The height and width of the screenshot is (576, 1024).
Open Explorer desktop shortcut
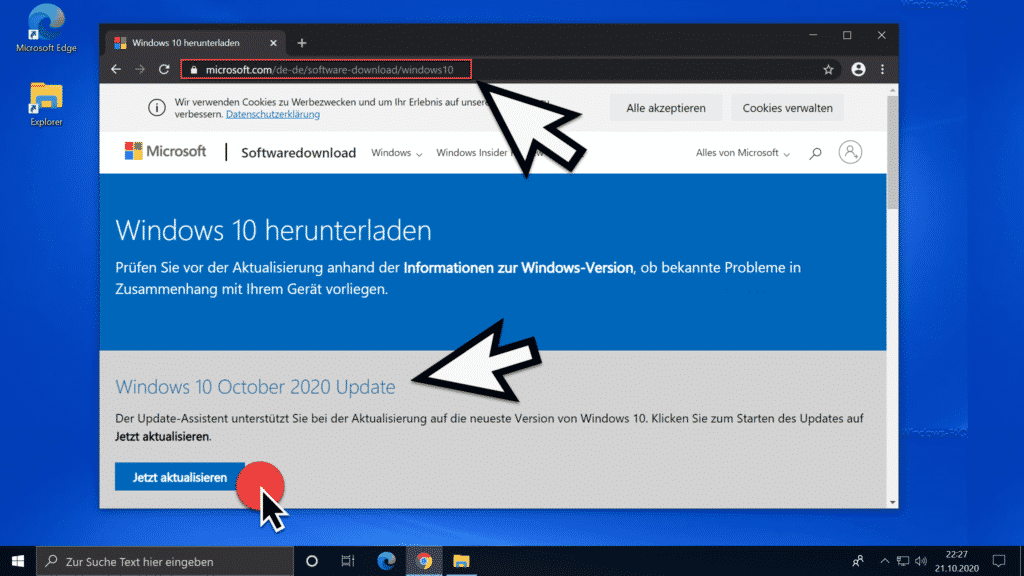click(x=46, y=104)
